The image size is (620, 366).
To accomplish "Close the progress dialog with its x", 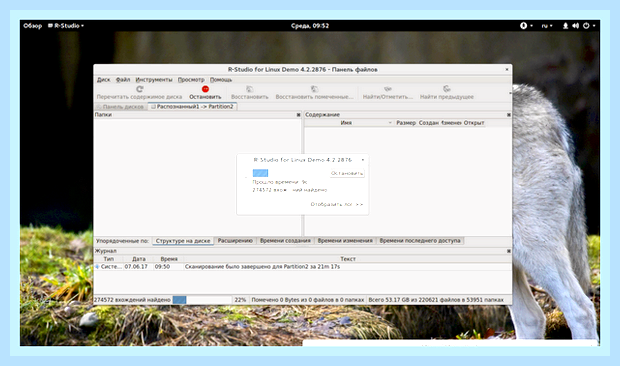I will tap(363, 160).
